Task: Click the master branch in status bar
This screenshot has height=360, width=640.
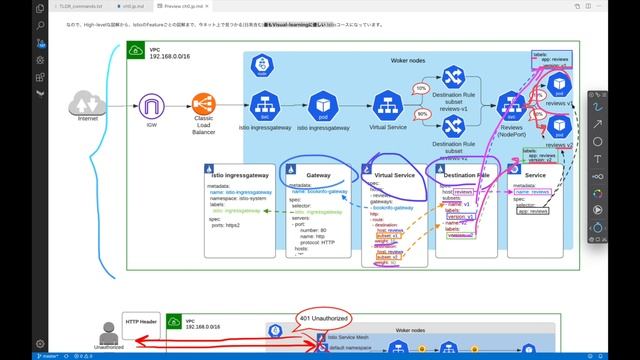Action: click(x=47, y=356)
